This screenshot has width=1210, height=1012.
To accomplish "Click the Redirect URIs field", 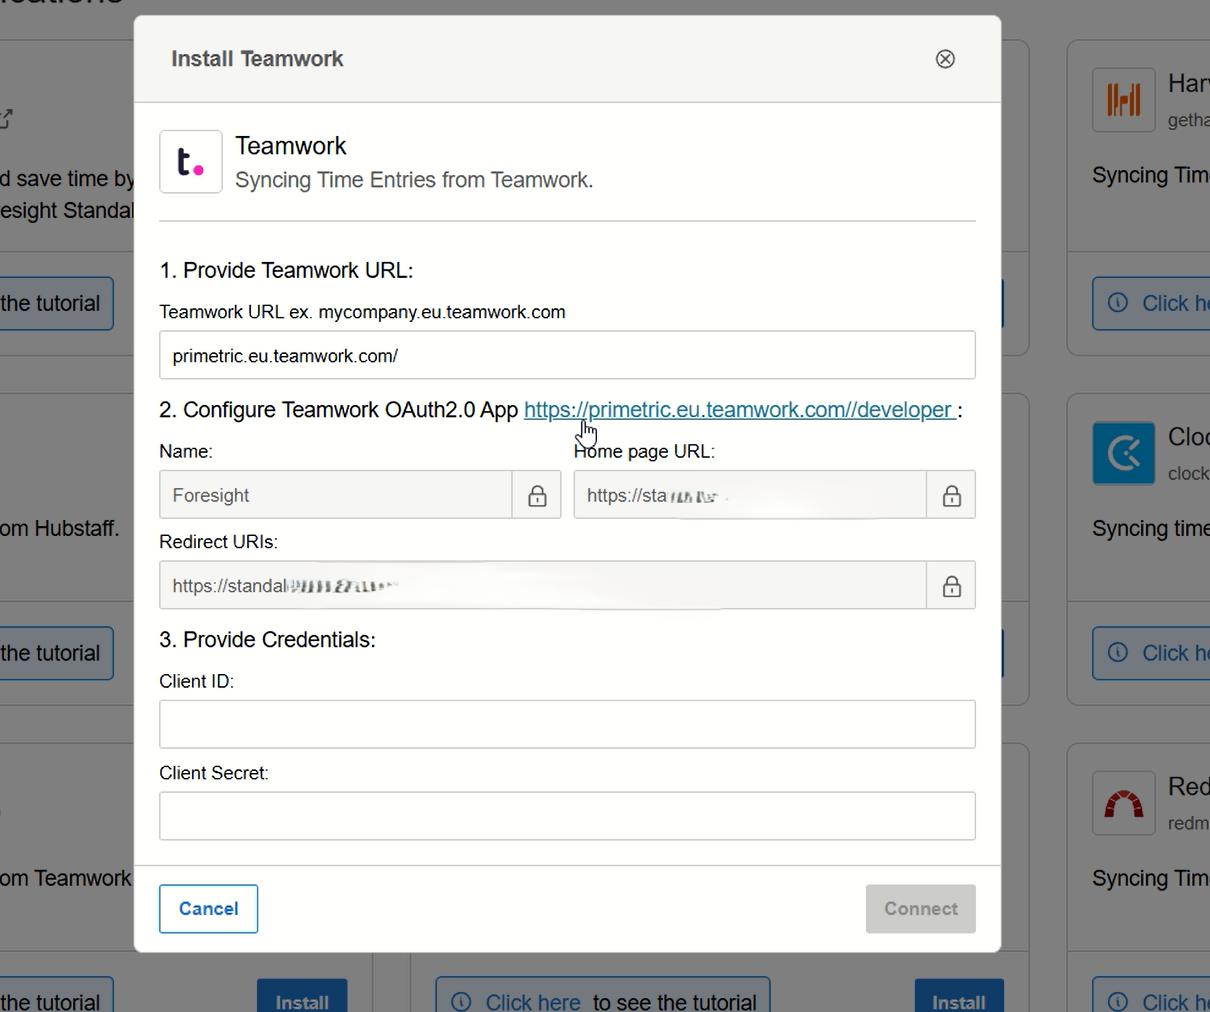I will (x=543, y=585).
